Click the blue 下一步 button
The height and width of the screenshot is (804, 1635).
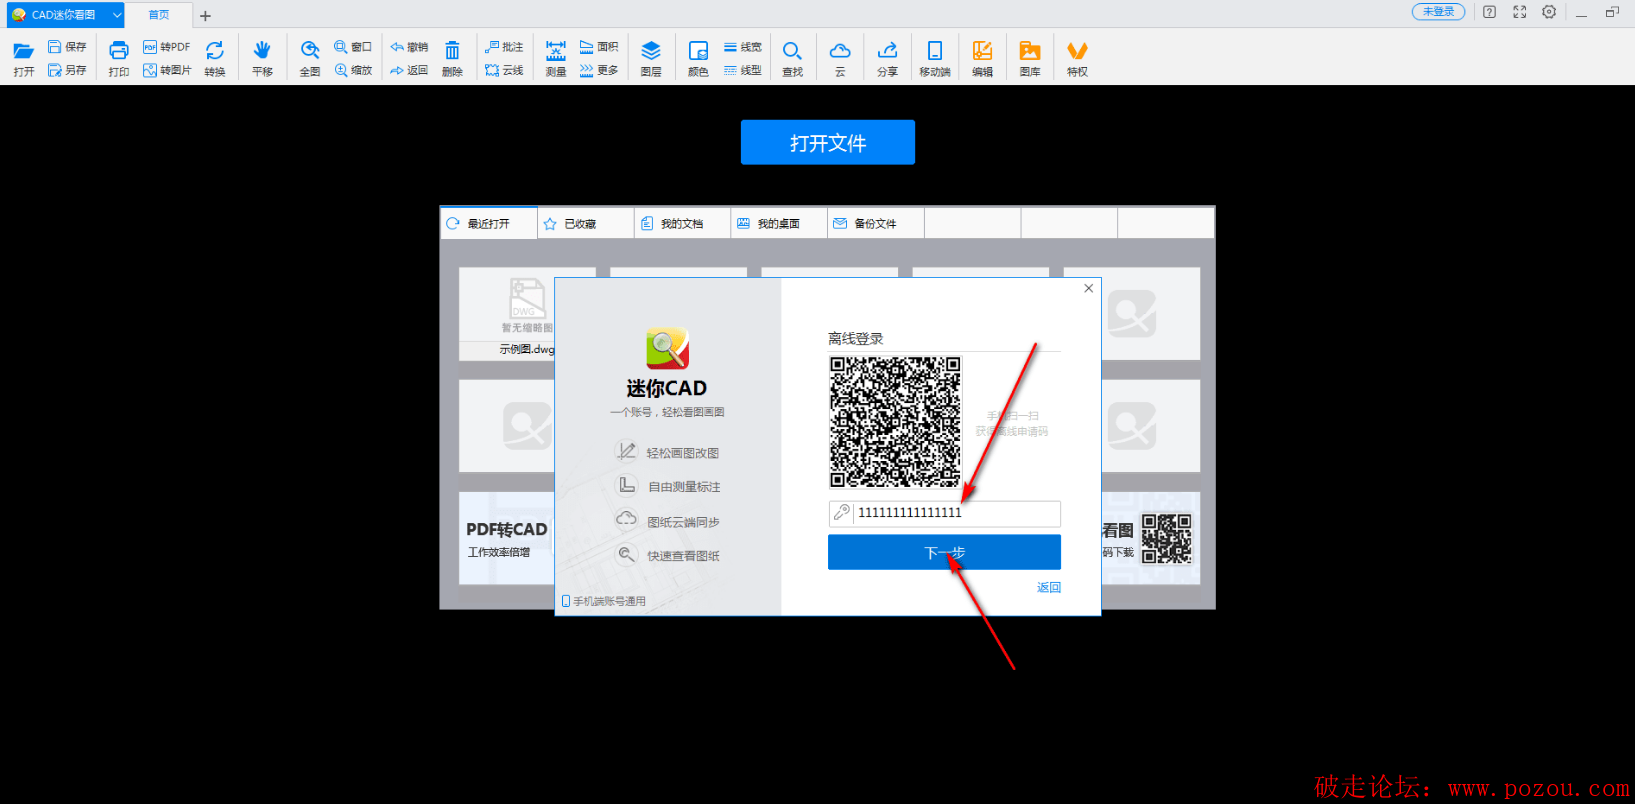tap(944, 552)
